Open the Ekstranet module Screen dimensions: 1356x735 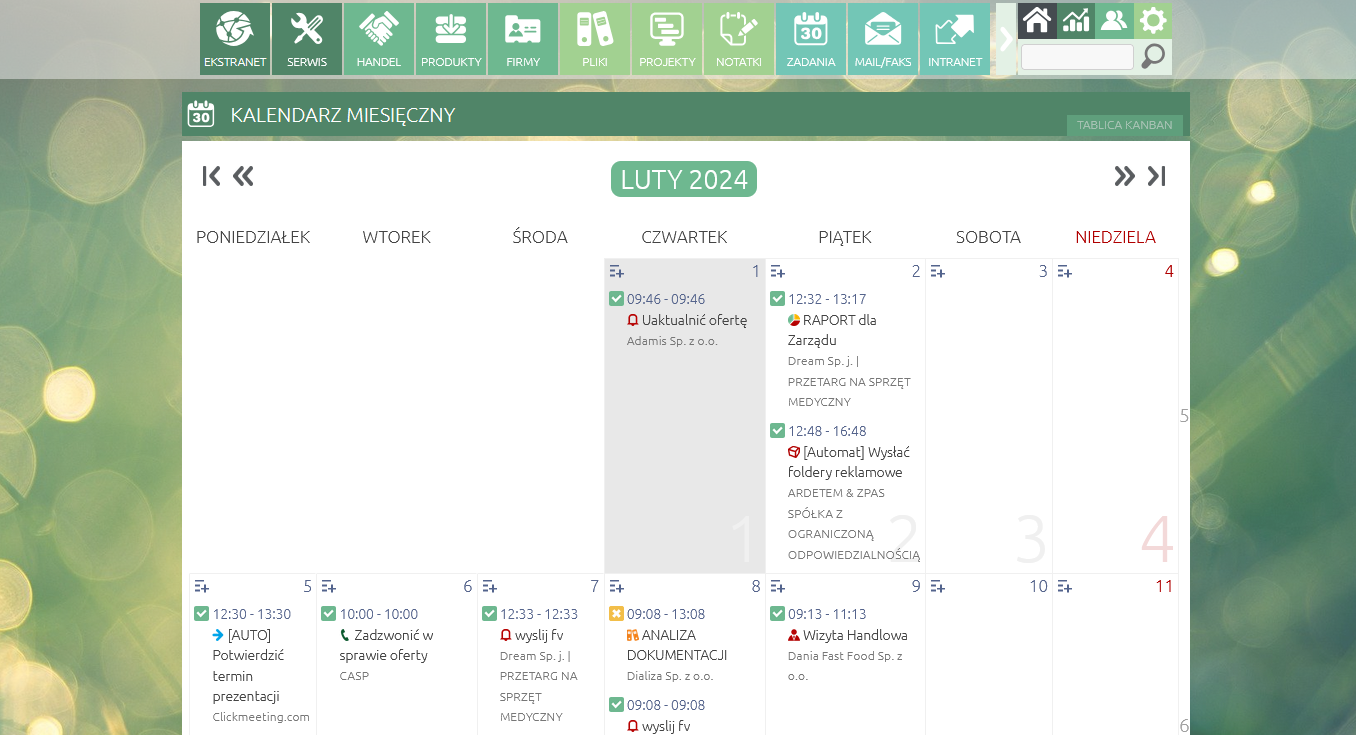coord(235,39)
